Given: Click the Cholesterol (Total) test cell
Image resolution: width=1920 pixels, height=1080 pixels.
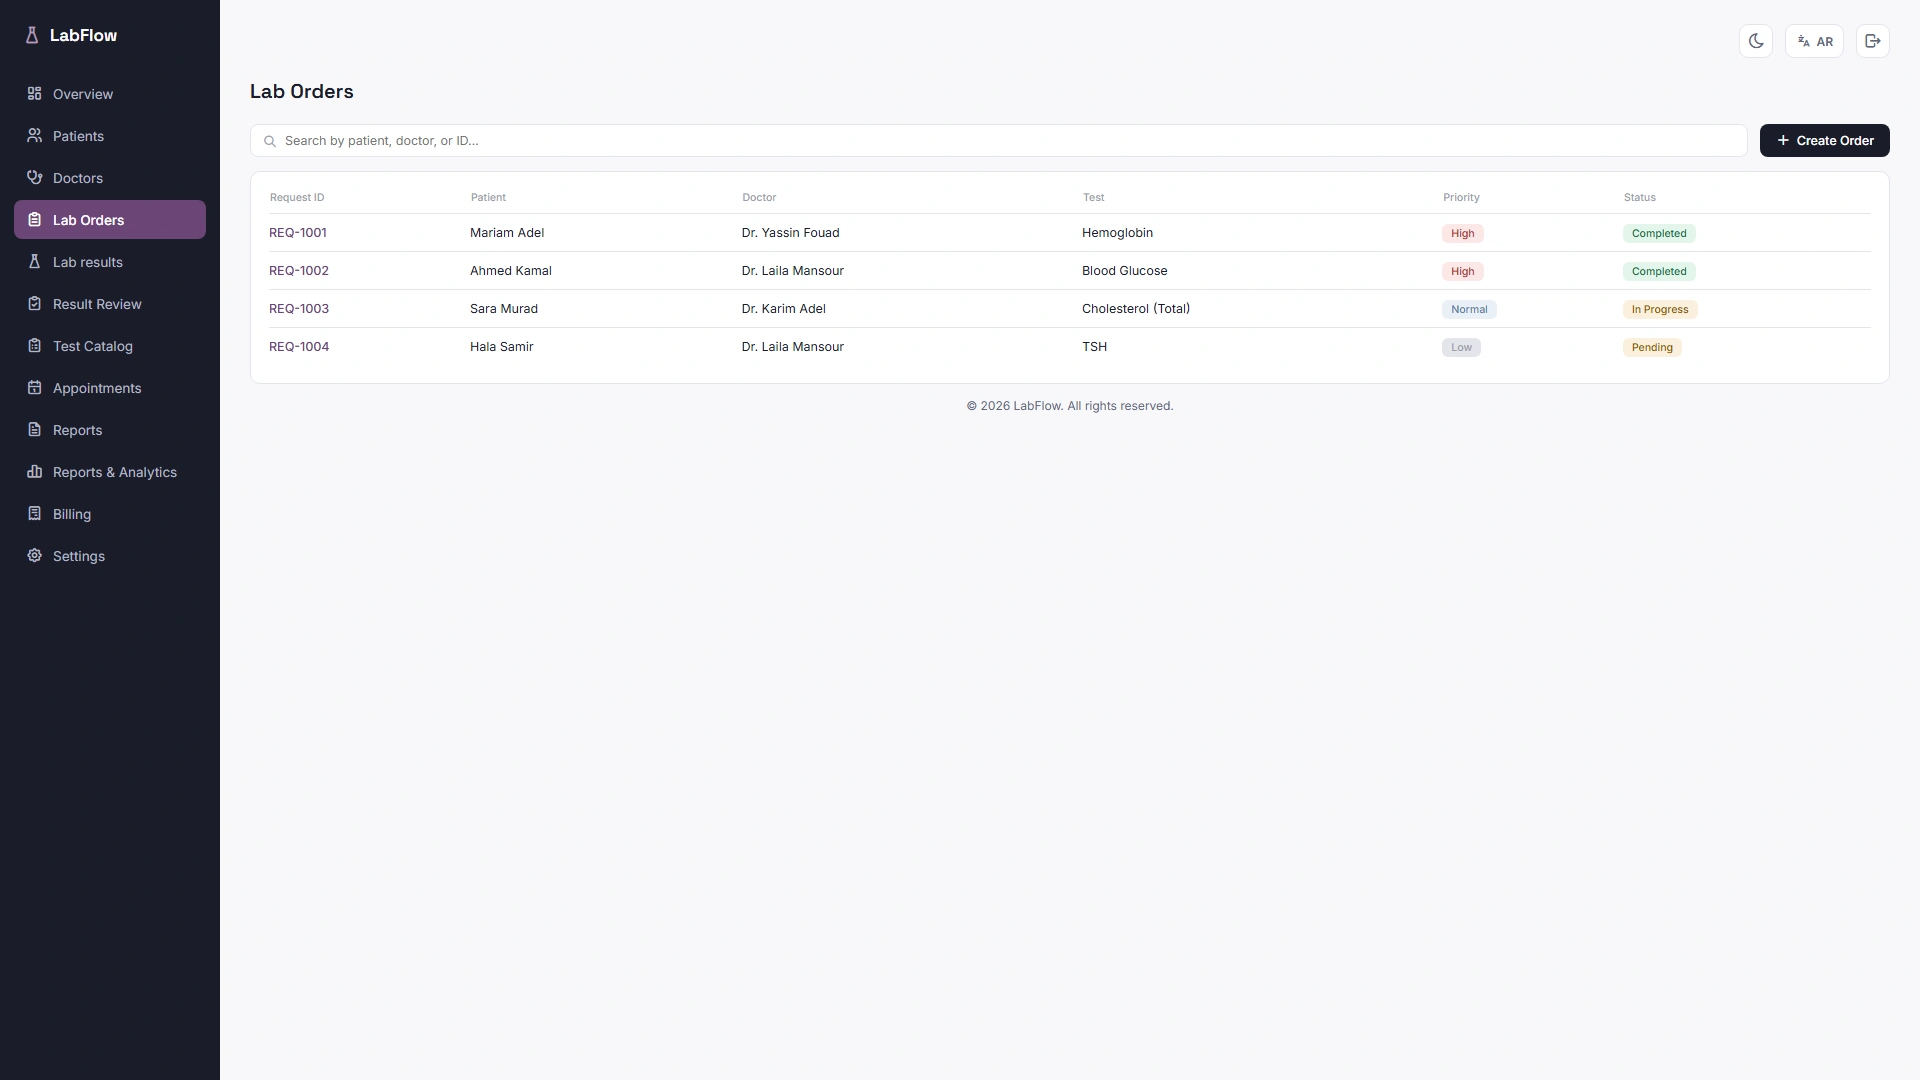Looking at the screenshot, I should (1136, 309).
